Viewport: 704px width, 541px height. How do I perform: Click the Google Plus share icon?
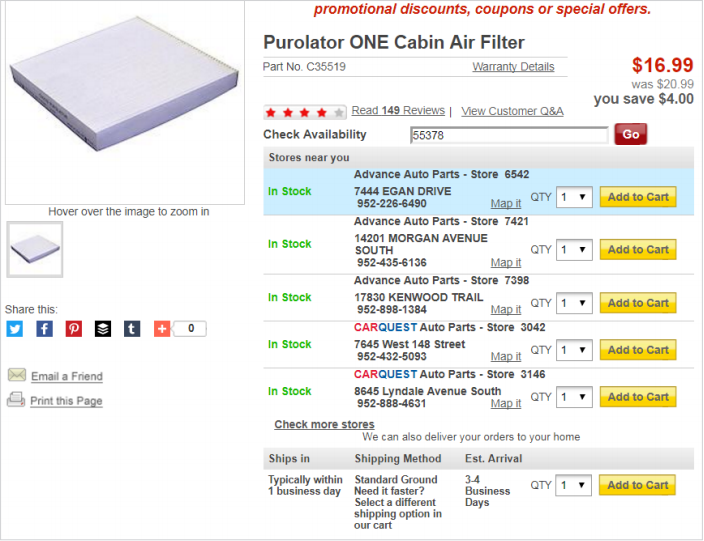point(162,328)
